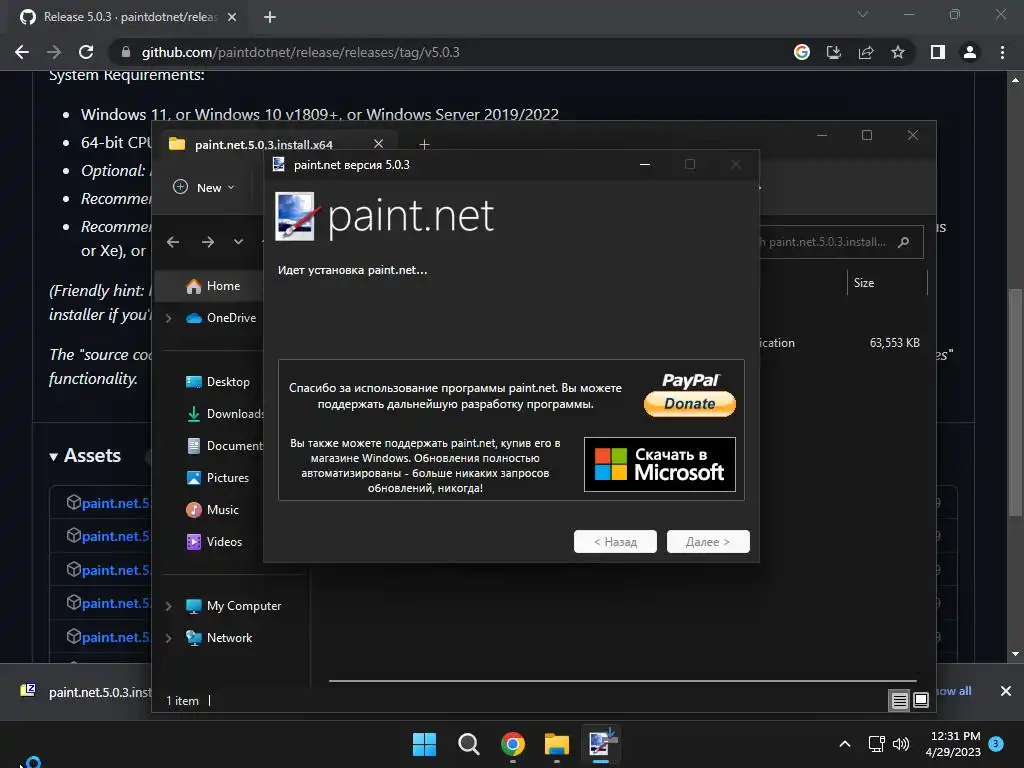Toggle the Chrome side panel

[938, 52]
